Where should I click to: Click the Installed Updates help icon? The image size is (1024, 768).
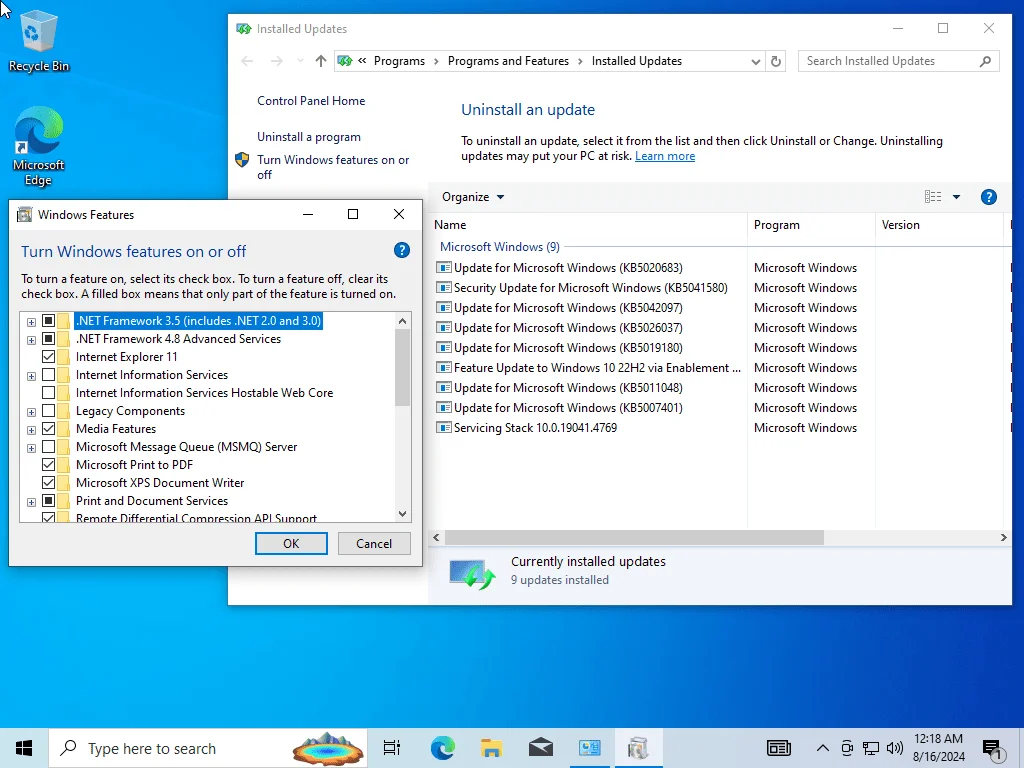click(988, 197)
